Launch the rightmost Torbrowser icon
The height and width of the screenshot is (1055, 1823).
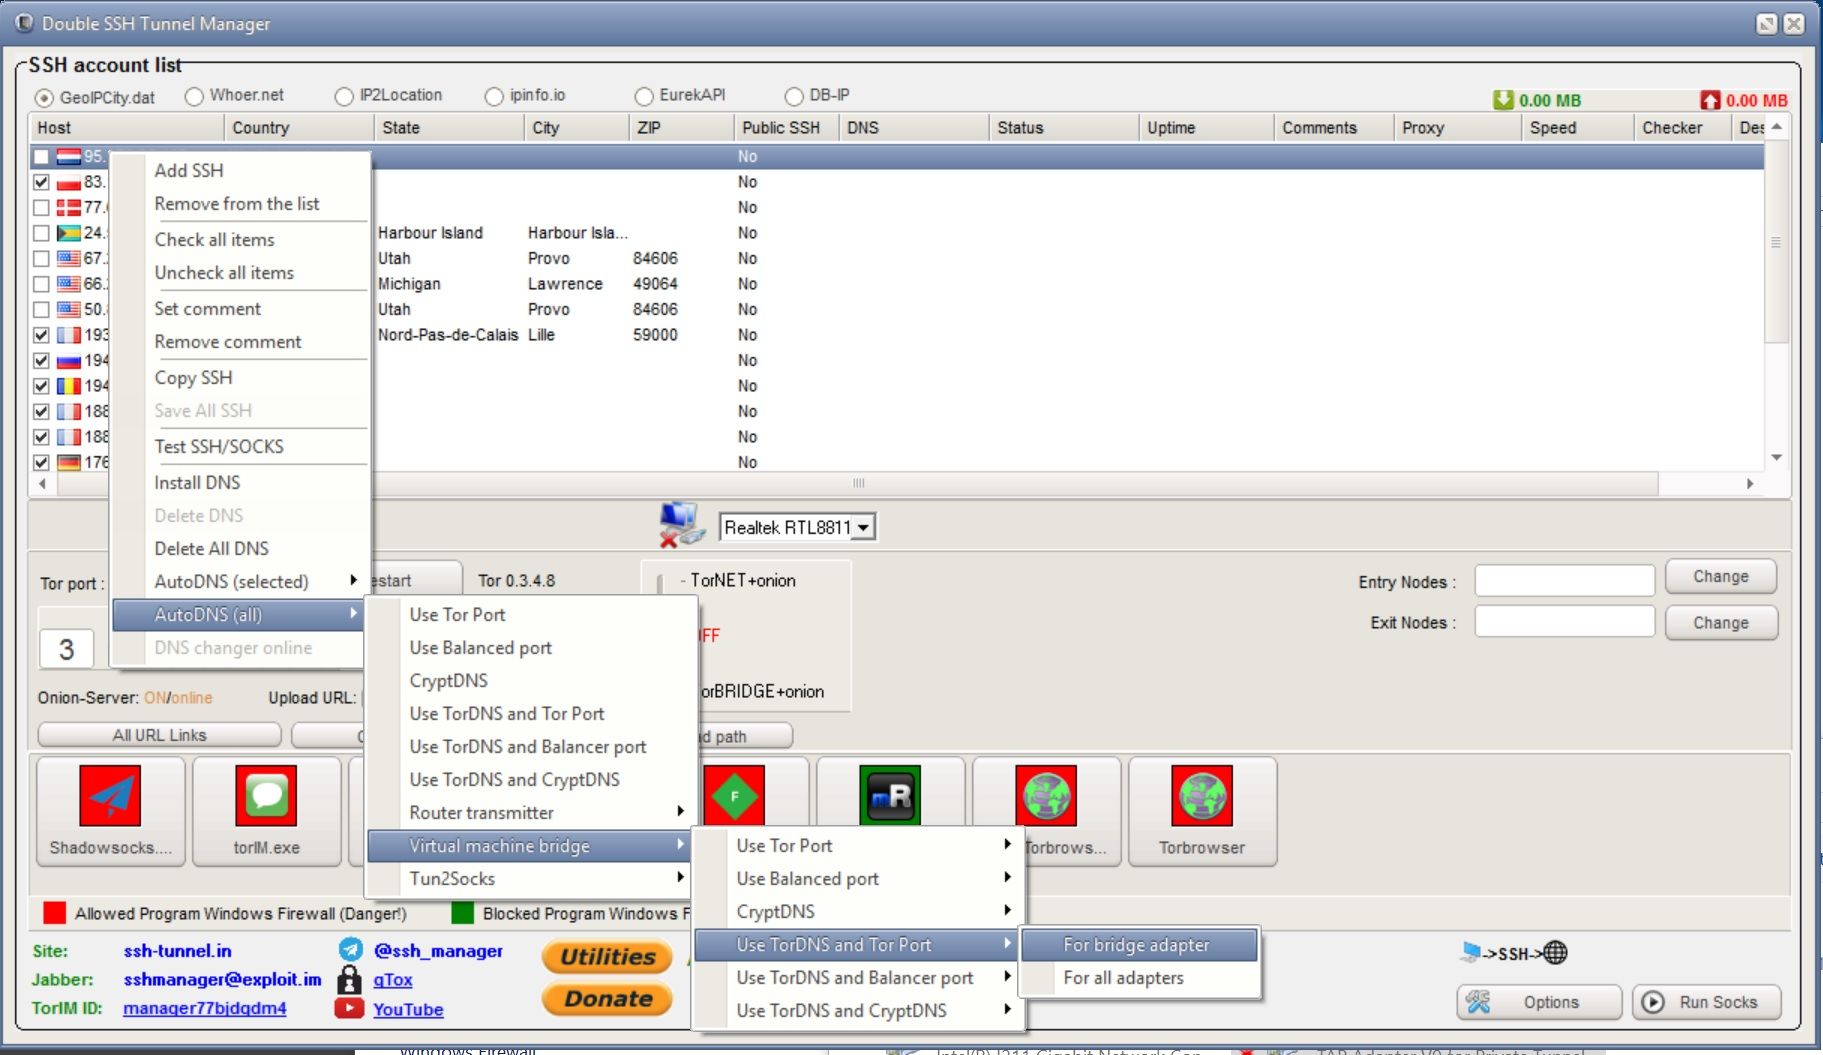[1201, 796]
